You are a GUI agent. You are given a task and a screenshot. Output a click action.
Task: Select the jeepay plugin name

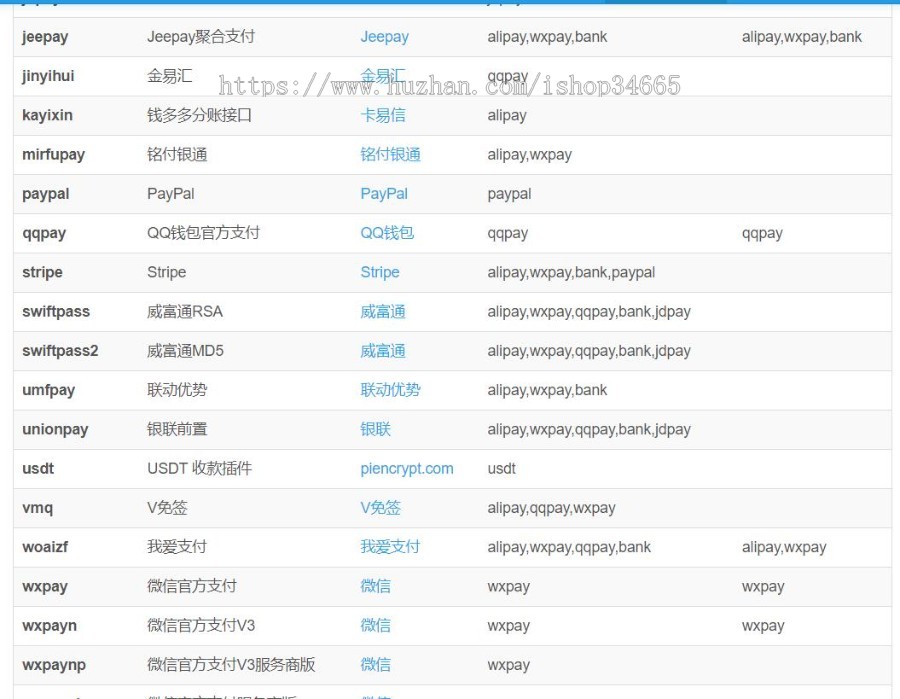45,37
